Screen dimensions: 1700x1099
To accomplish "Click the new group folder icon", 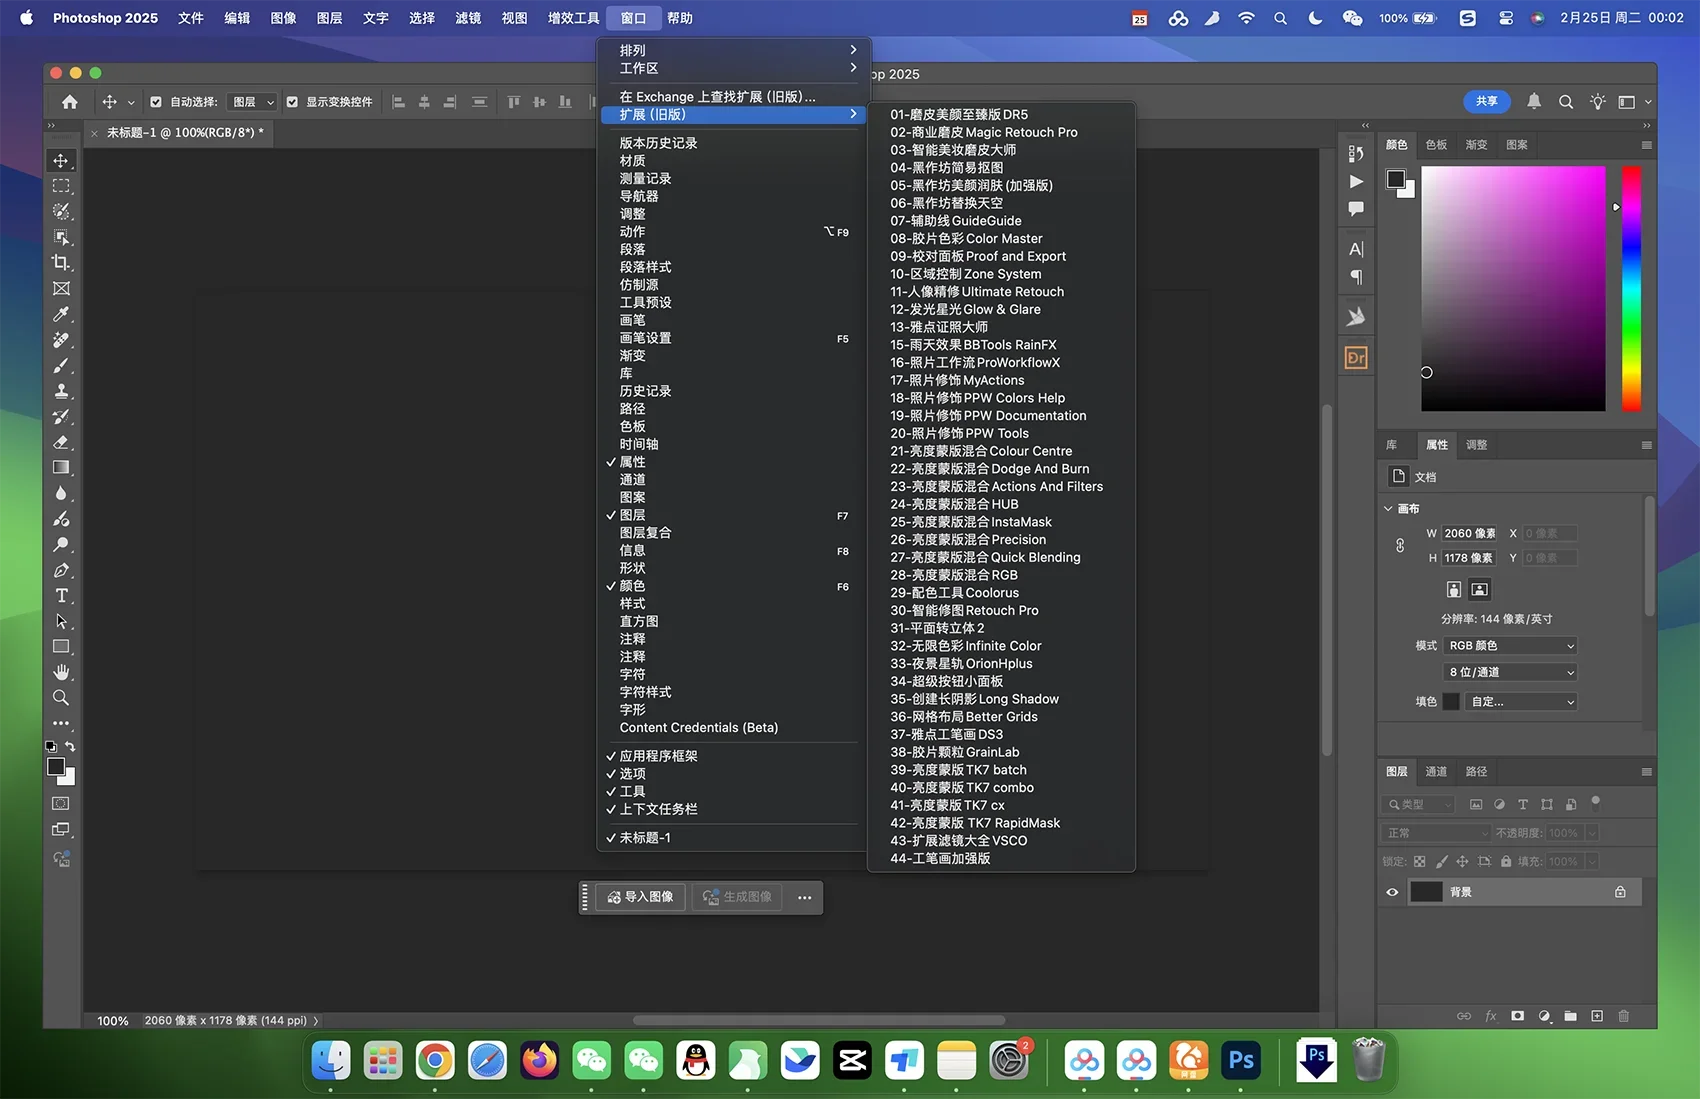I will pos(1570,1016).
